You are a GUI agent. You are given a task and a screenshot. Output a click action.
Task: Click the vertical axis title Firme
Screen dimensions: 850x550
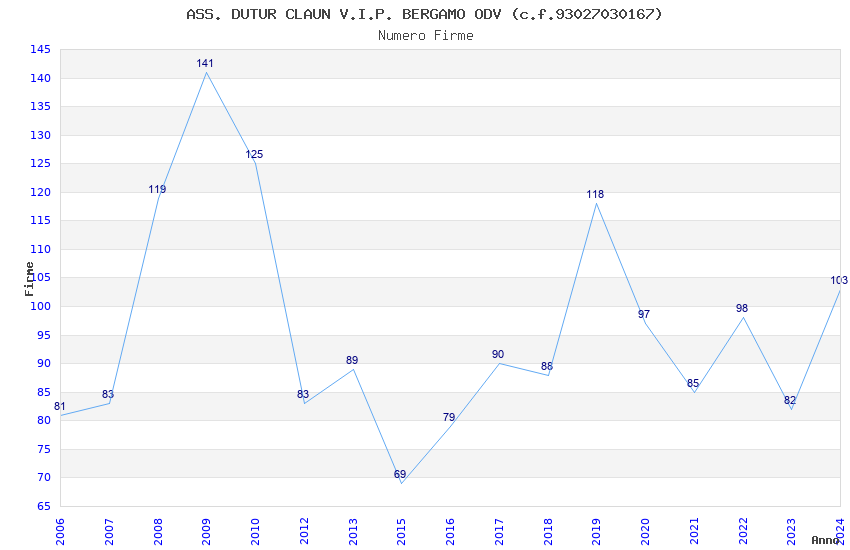[29, 279]
